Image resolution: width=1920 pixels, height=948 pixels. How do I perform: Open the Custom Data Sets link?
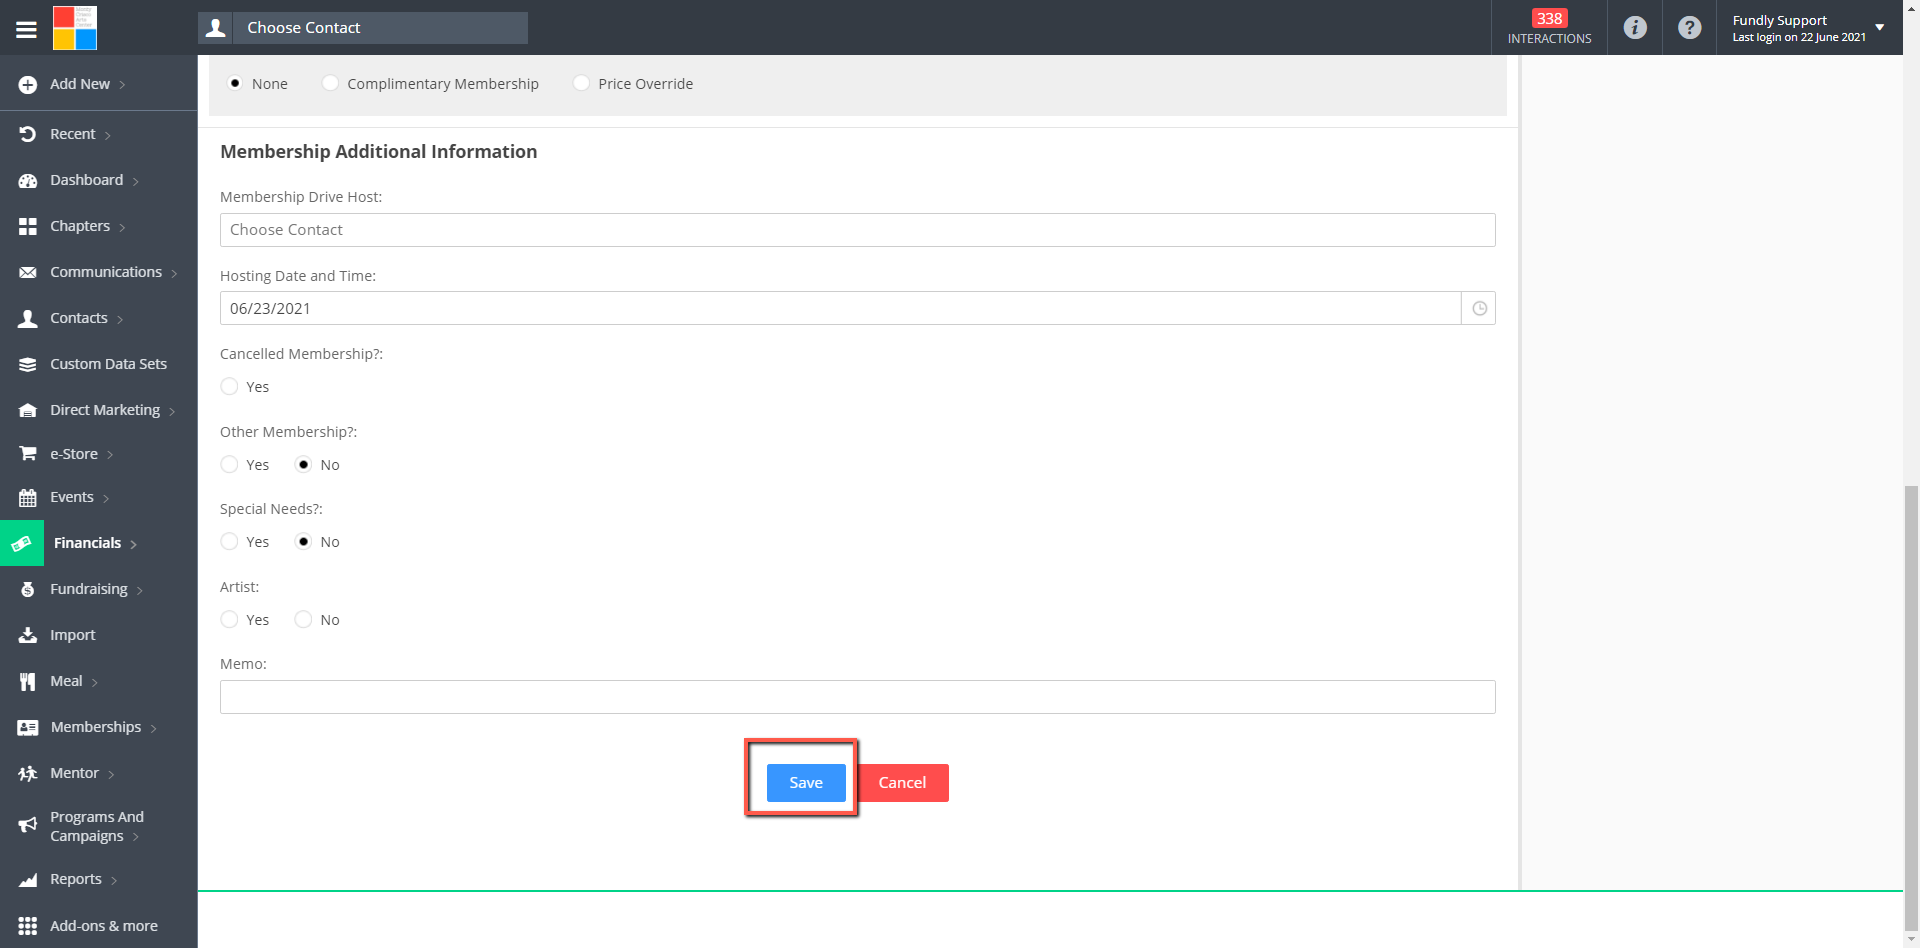(108, 364)
